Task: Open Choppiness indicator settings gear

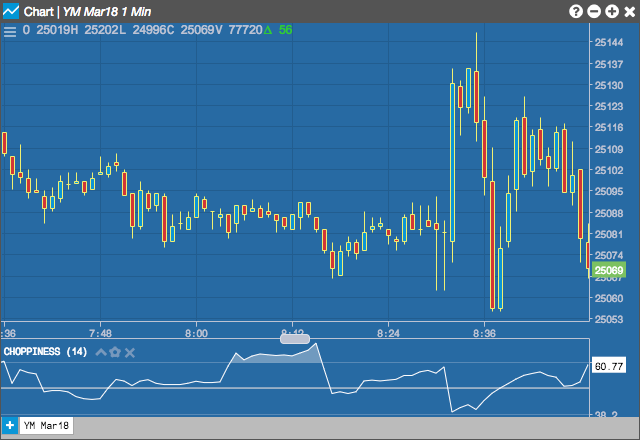Action: 115,352
